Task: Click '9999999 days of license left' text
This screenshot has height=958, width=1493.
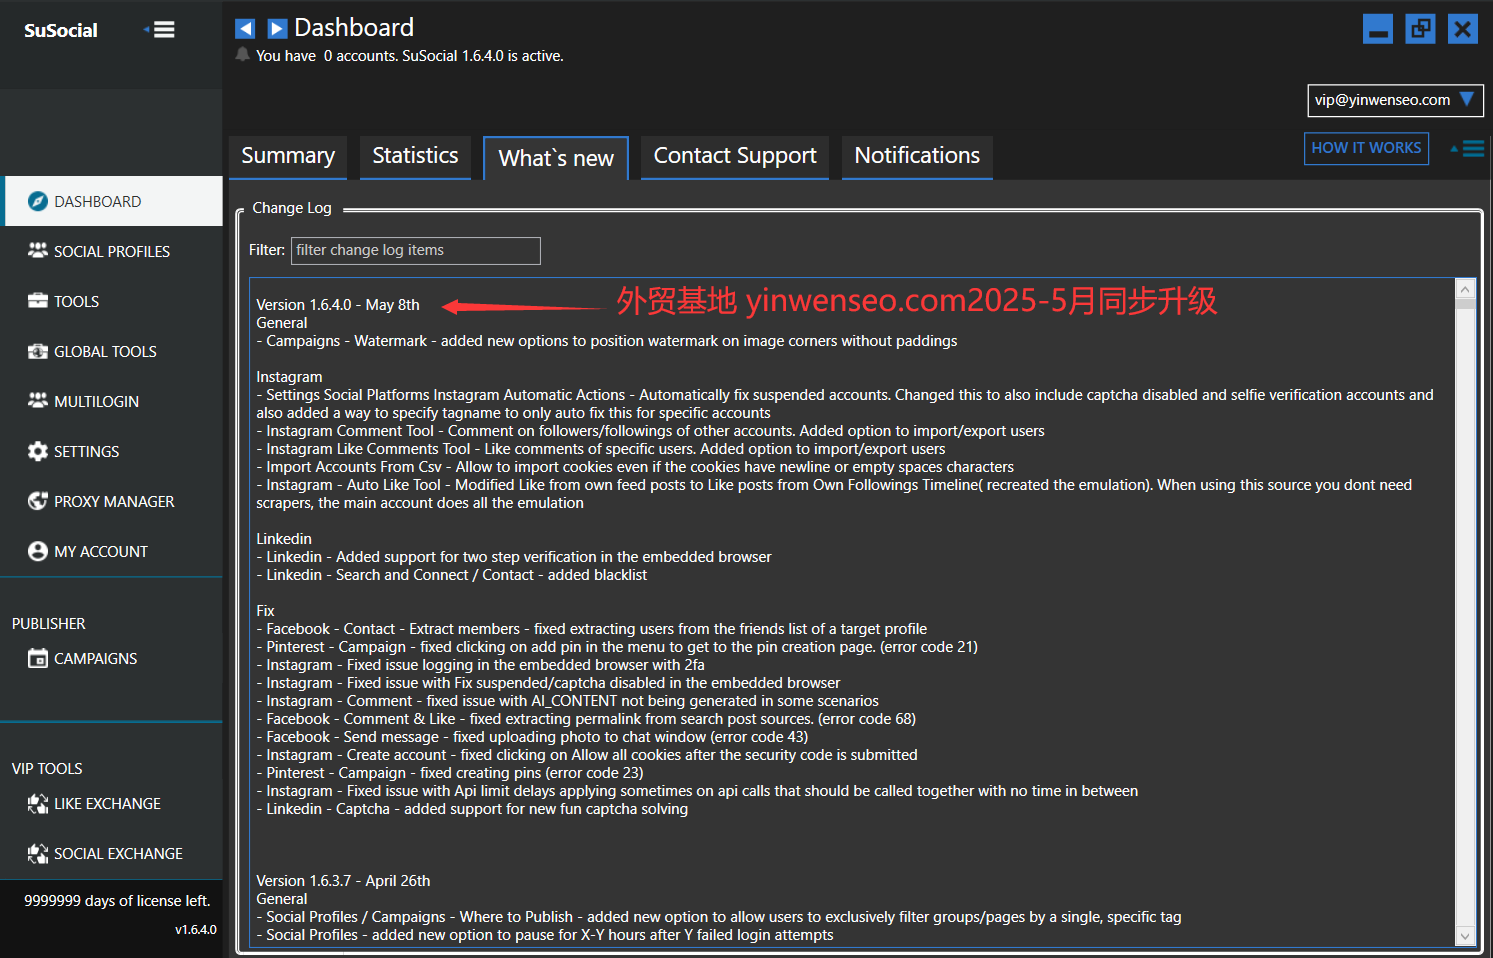Action: (x=117, y=901)
